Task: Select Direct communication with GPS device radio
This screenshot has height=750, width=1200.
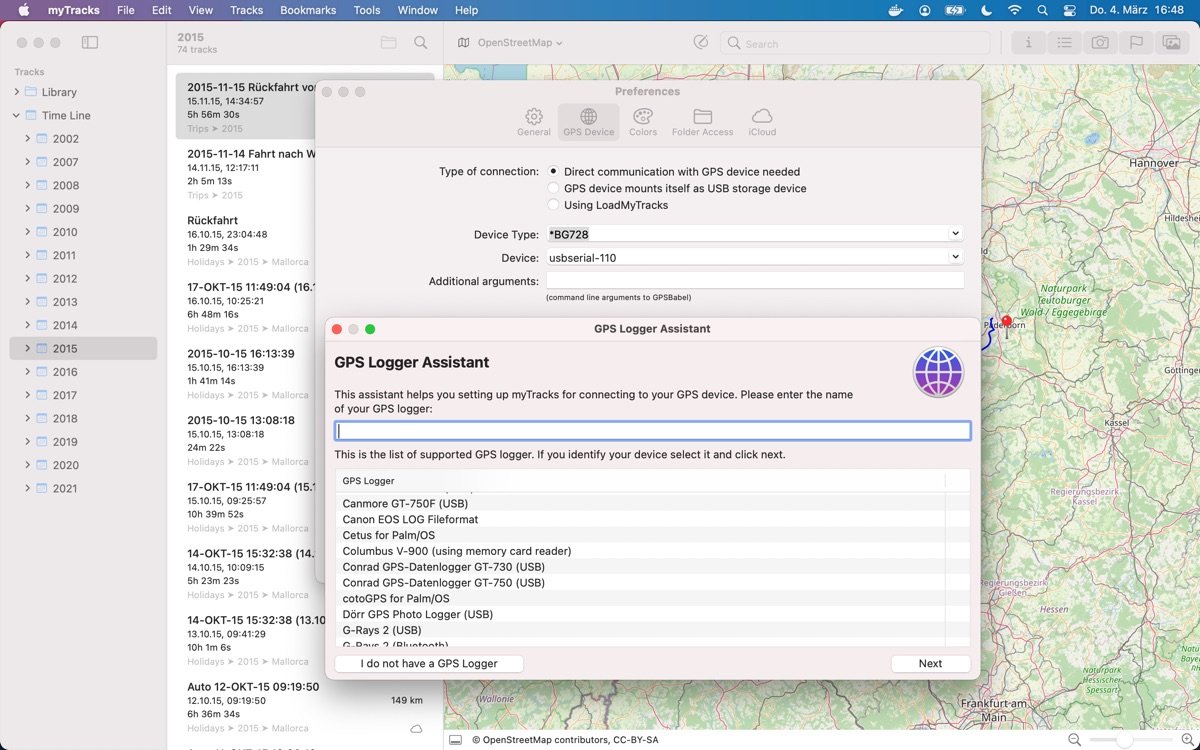Action: click(x=553, y=172)
